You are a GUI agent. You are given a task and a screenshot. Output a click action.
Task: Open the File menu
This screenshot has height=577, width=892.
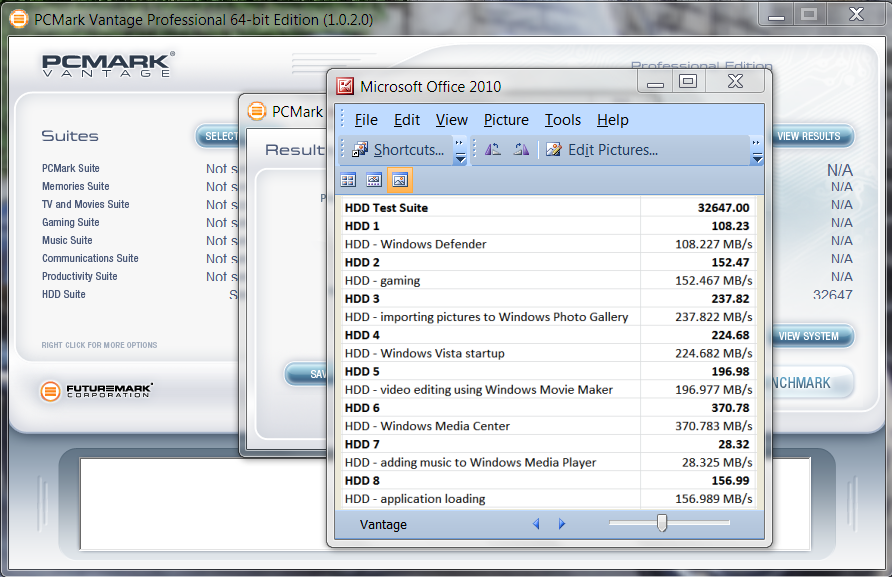click(366, 120)
